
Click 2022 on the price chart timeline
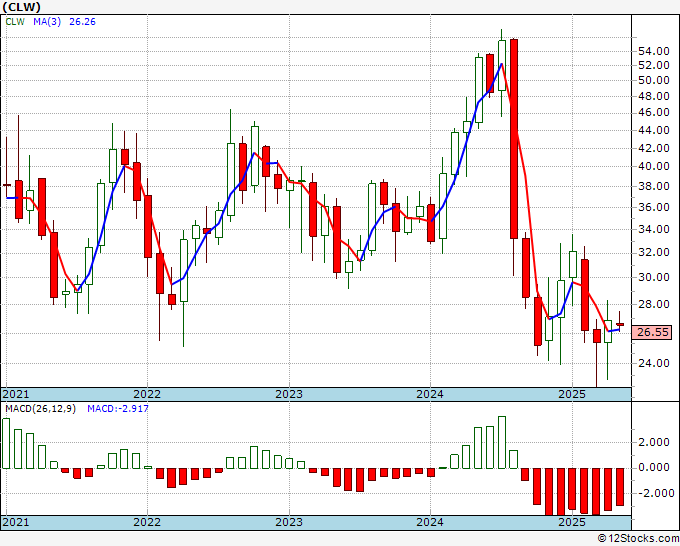click(x=147, y=394)
